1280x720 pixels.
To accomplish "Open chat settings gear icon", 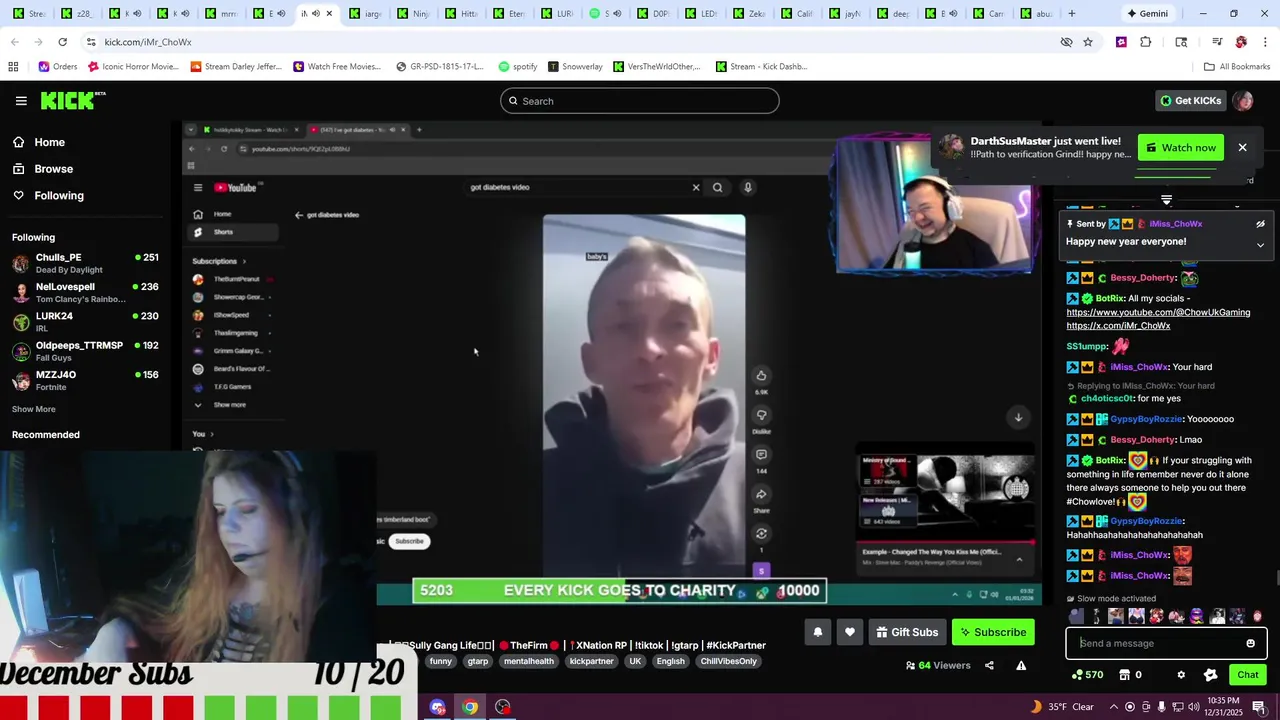I will tap(1181, 675).
